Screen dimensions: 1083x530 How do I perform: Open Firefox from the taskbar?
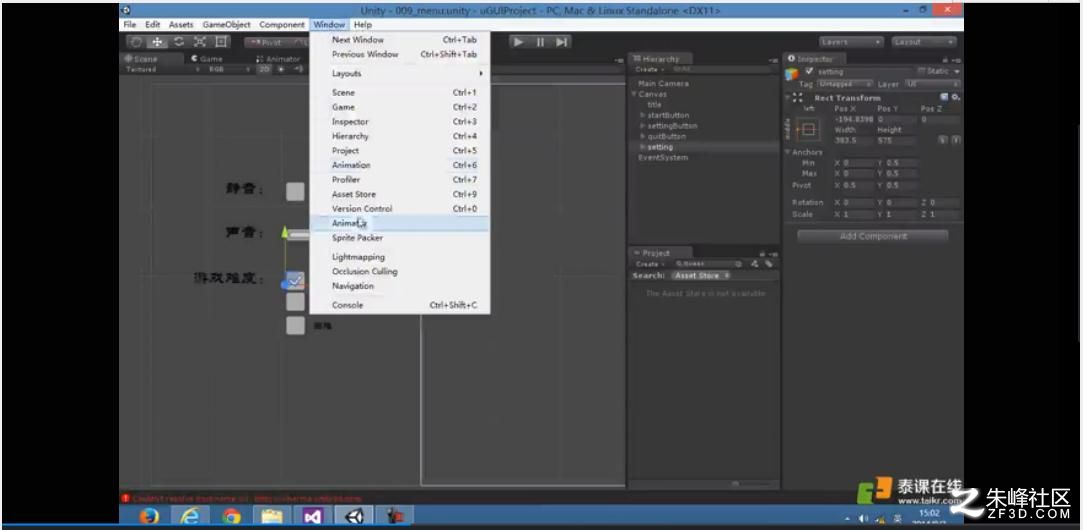click(x=148, y=515)
